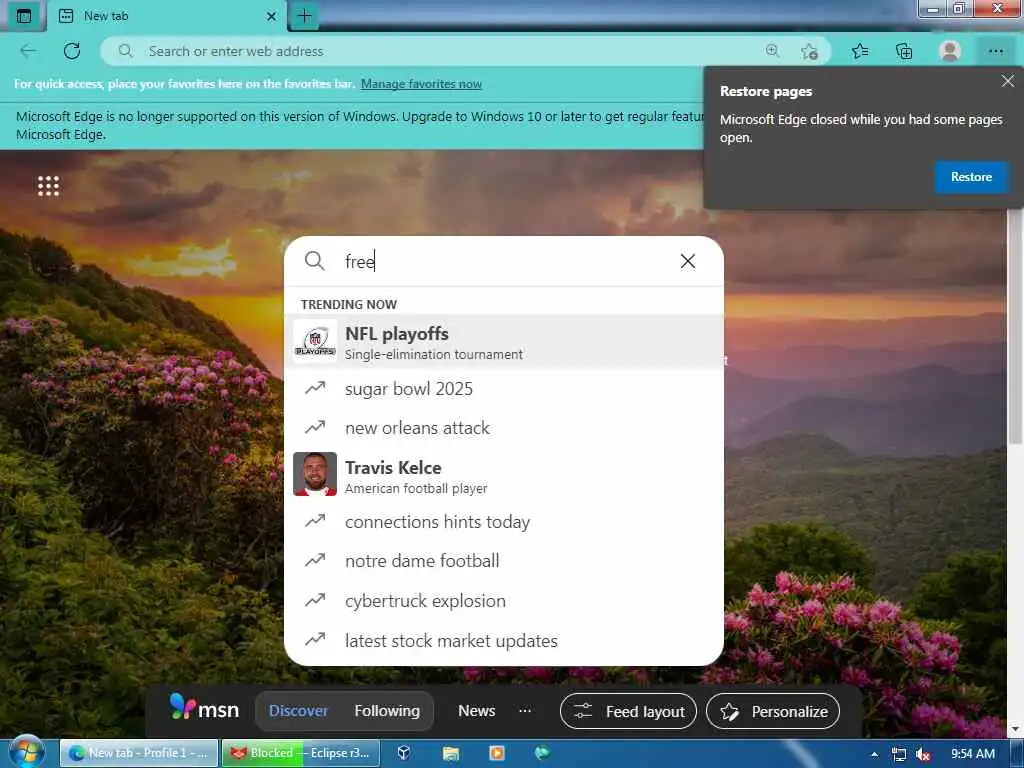This screenshot has height=768, width=1024.
Task: Open the File Explorer taskbar icon
Action: [x=451, y=753]
